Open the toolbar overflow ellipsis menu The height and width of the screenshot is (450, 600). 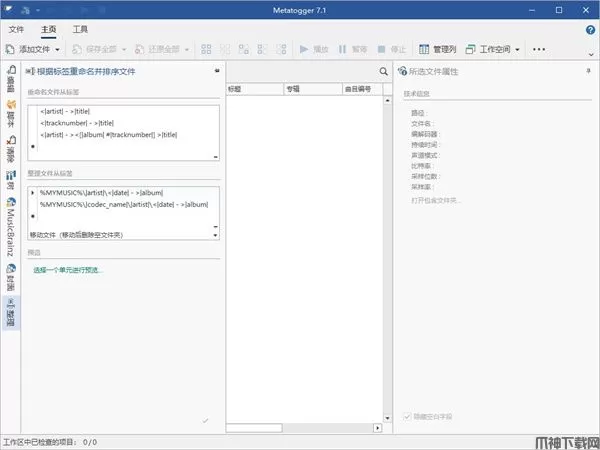point(540,48)
